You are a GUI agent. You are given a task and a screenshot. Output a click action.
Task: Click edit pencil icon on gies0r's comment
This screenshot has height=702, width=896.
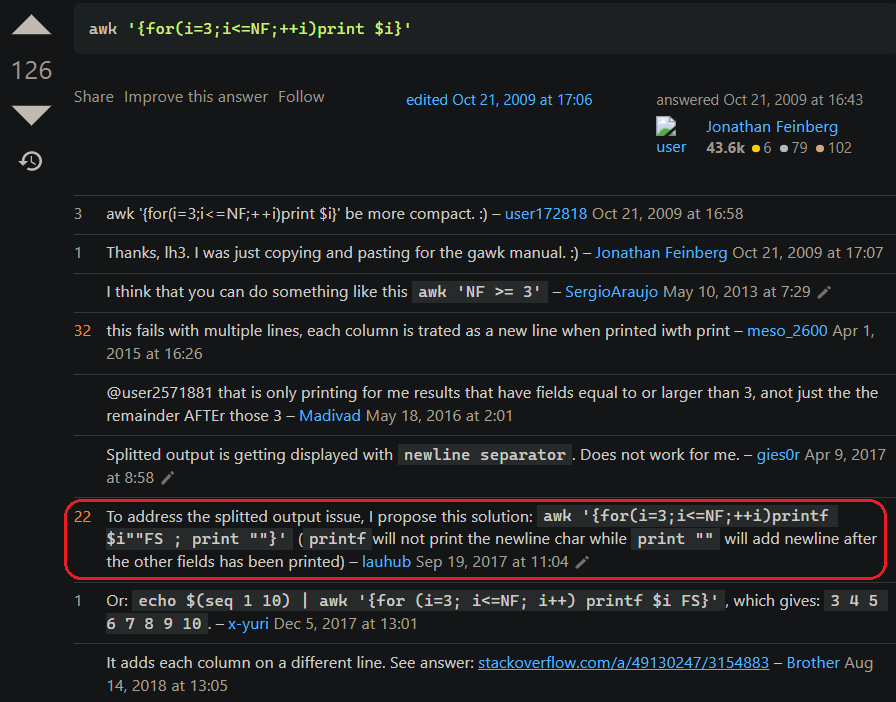168,479
